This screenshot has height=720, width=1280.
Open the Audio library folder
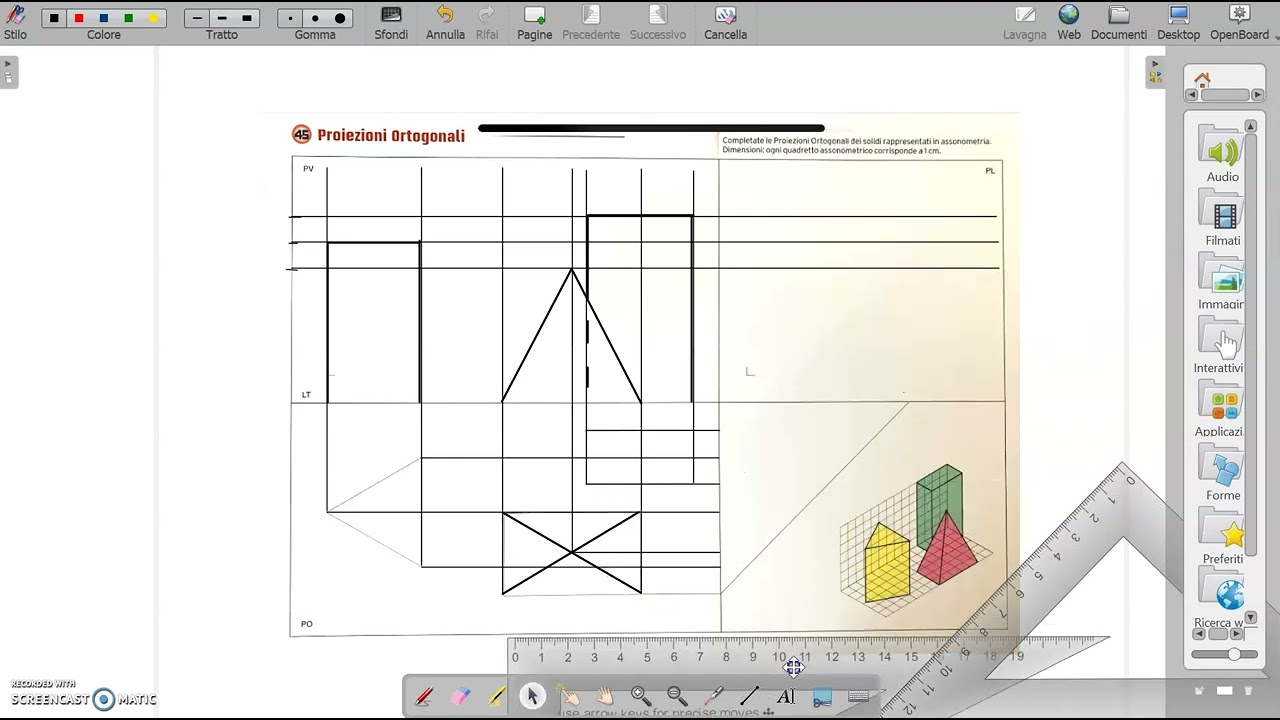click(x=1222, y=155)
